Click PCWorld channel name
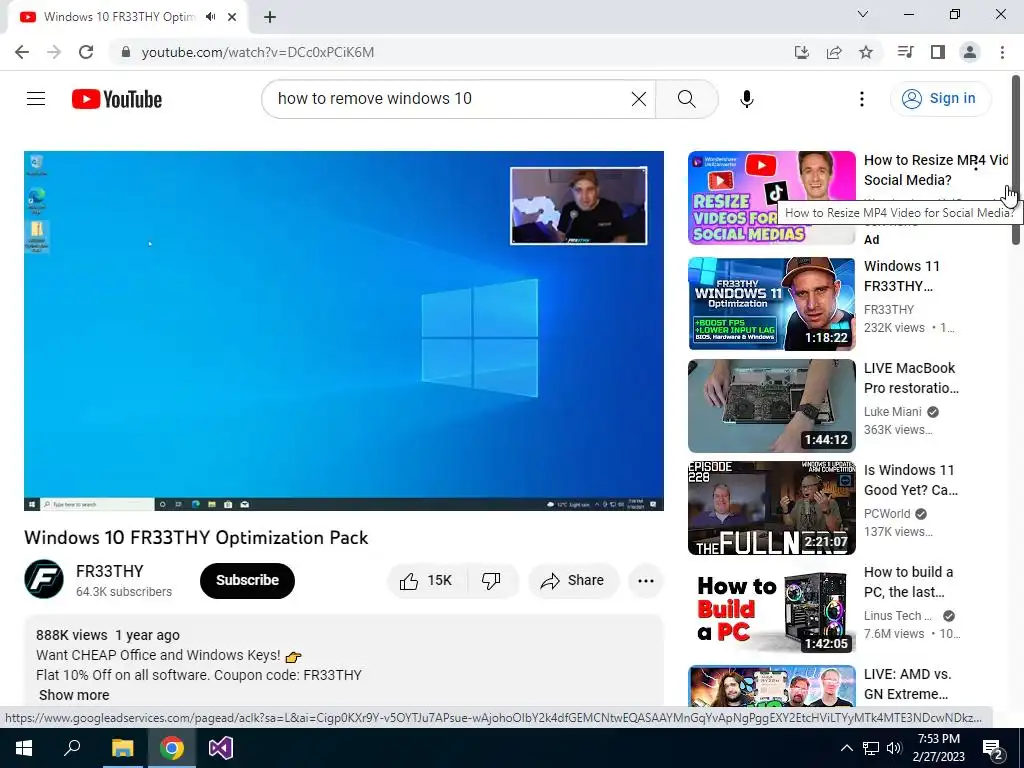1024x768 pixels. (887, 513)
